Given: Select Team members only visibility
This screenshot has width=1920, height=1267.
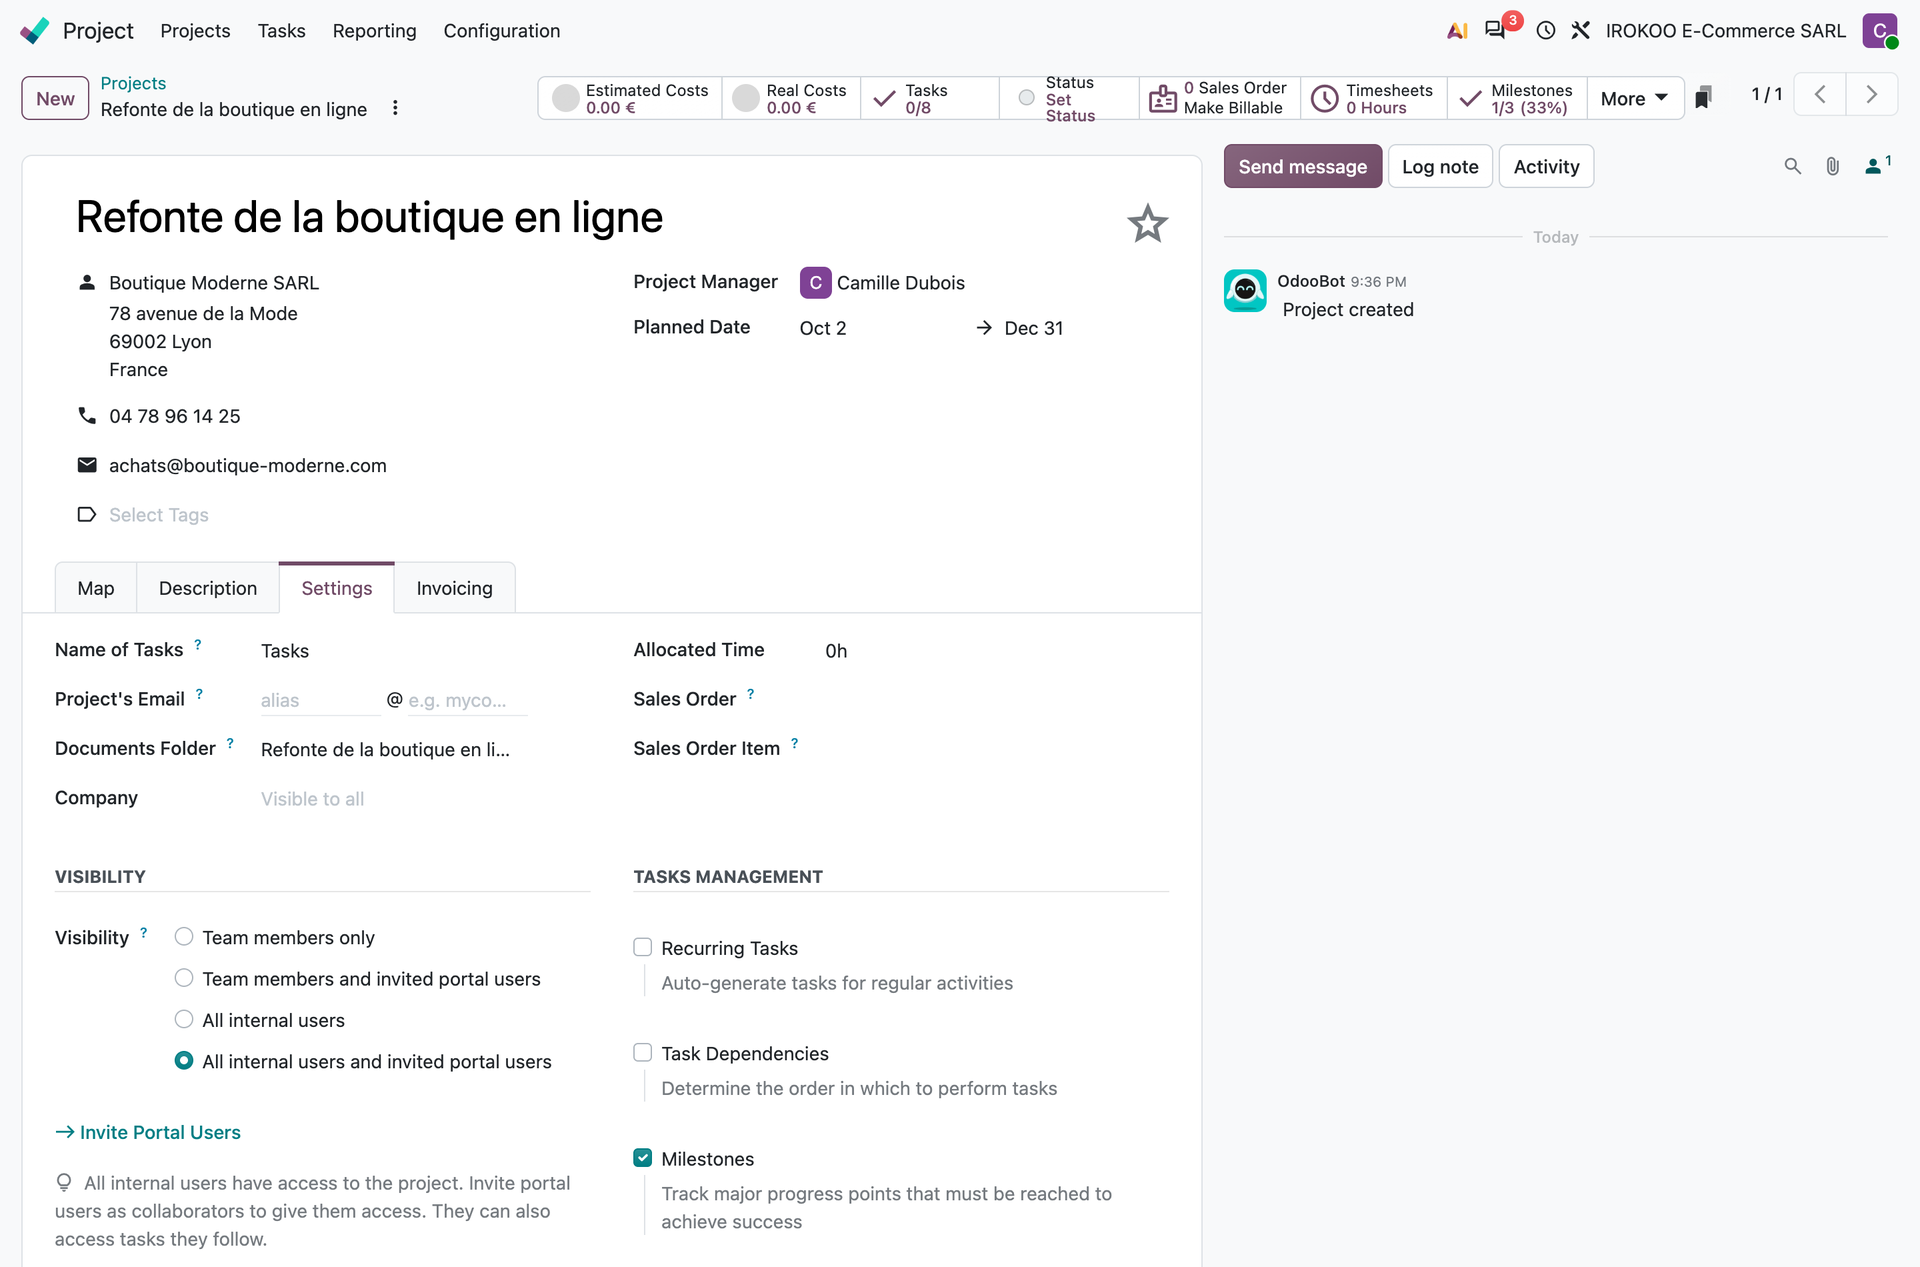Looking at the screenshot, I should [x=184, y=937].
